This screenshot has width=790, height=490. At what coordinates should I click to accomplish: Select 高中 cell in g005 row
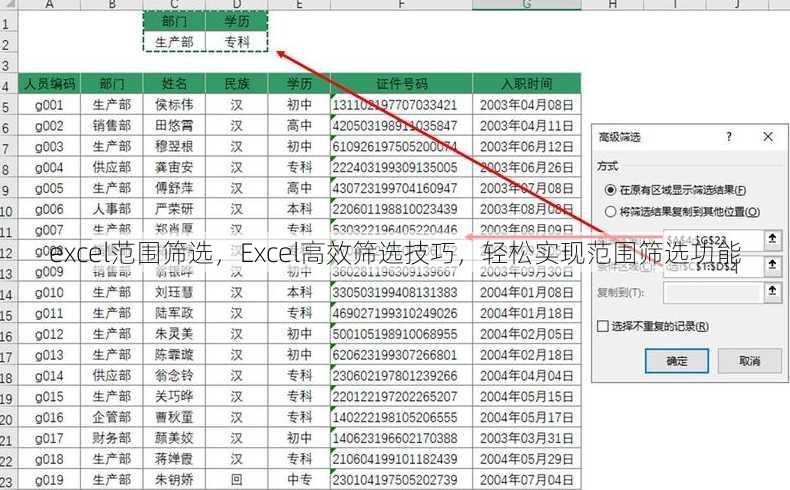[x=299, y=188]
